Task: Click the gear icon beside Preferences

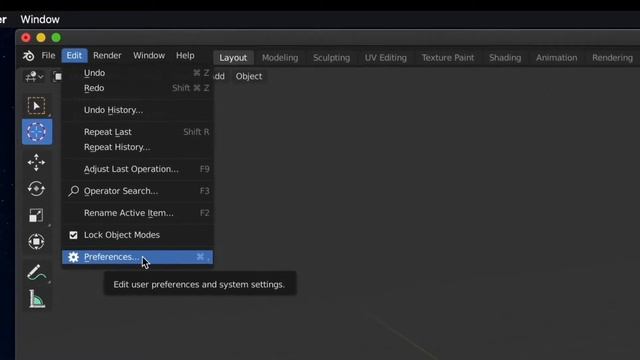Action: tap(73, 257)
